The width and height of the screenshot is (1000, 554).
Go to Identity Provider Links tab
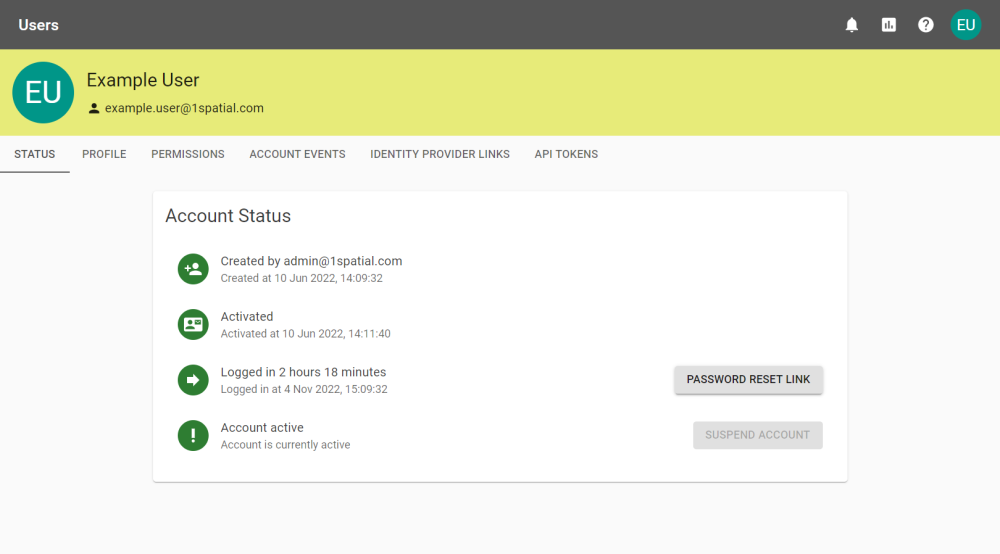tap(440, 154)
